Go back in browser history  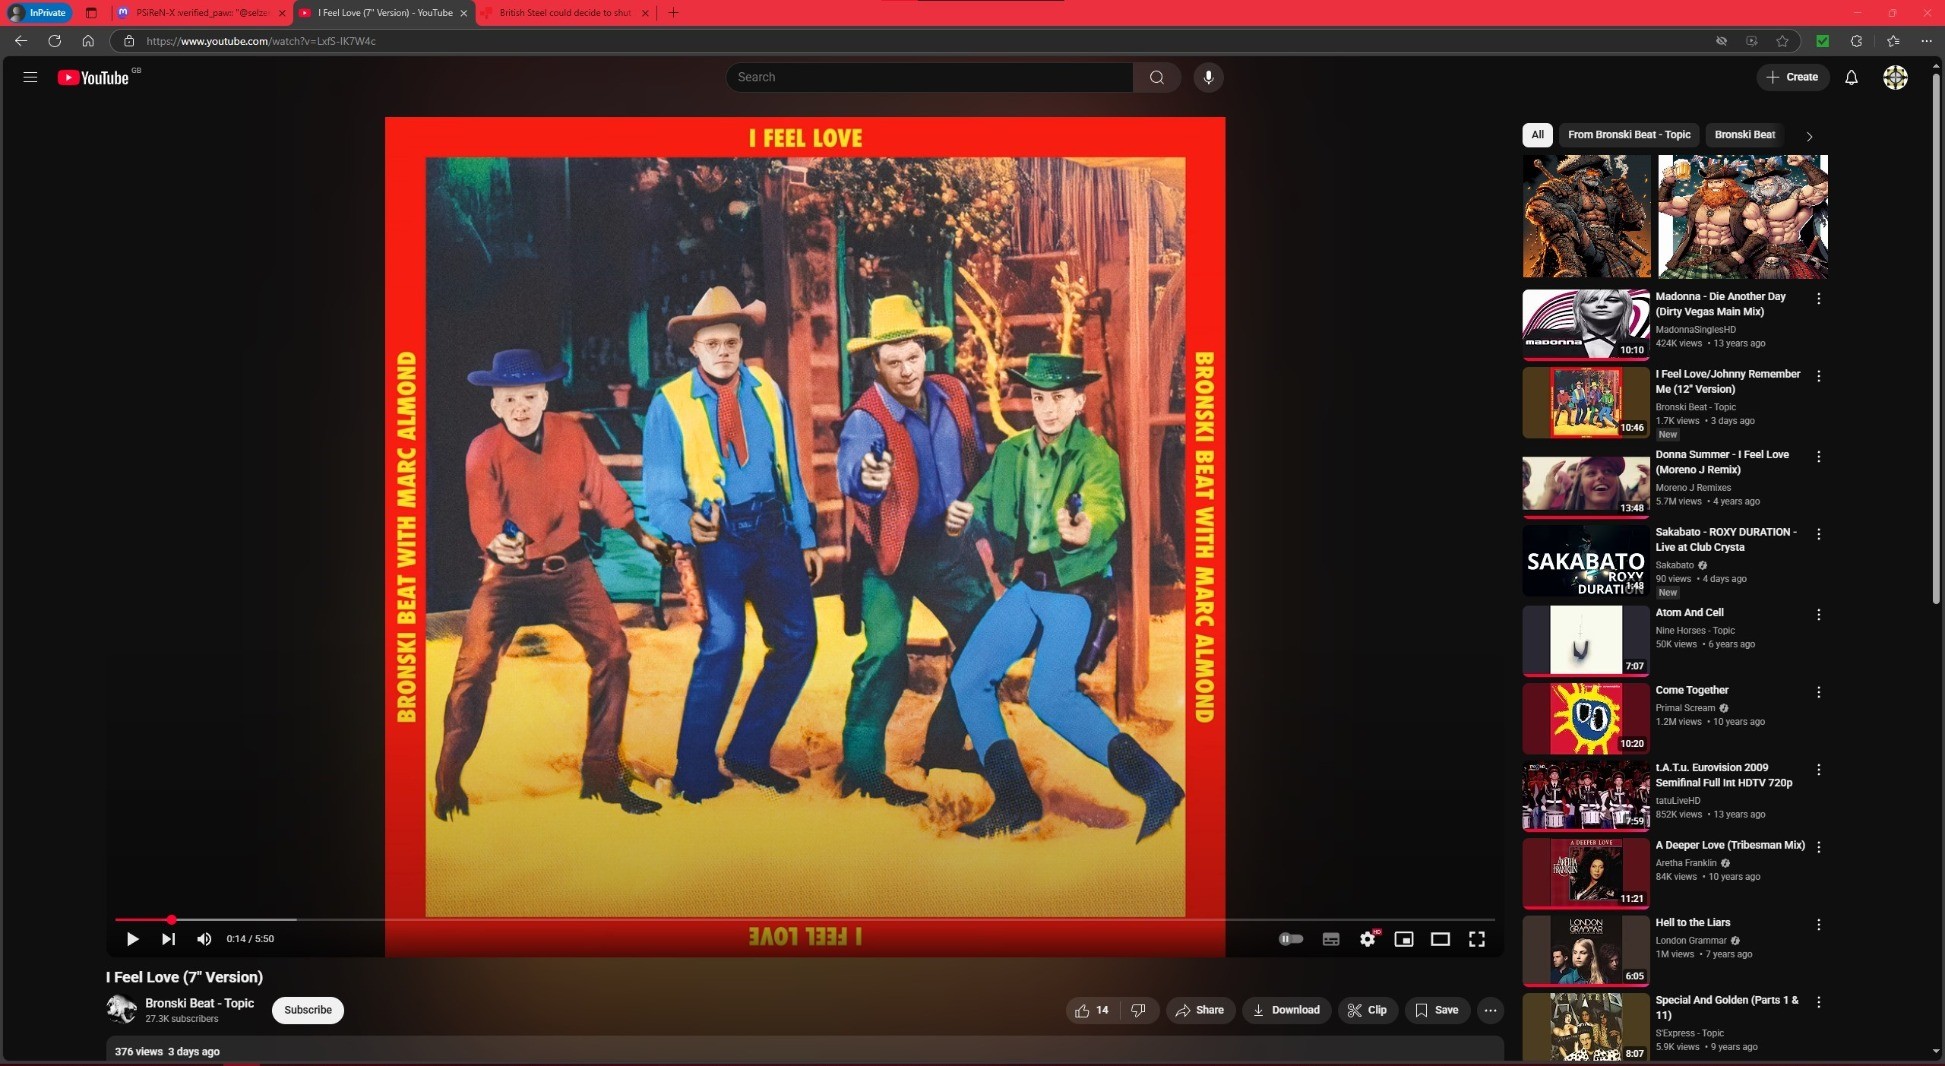tap(21, 41)
